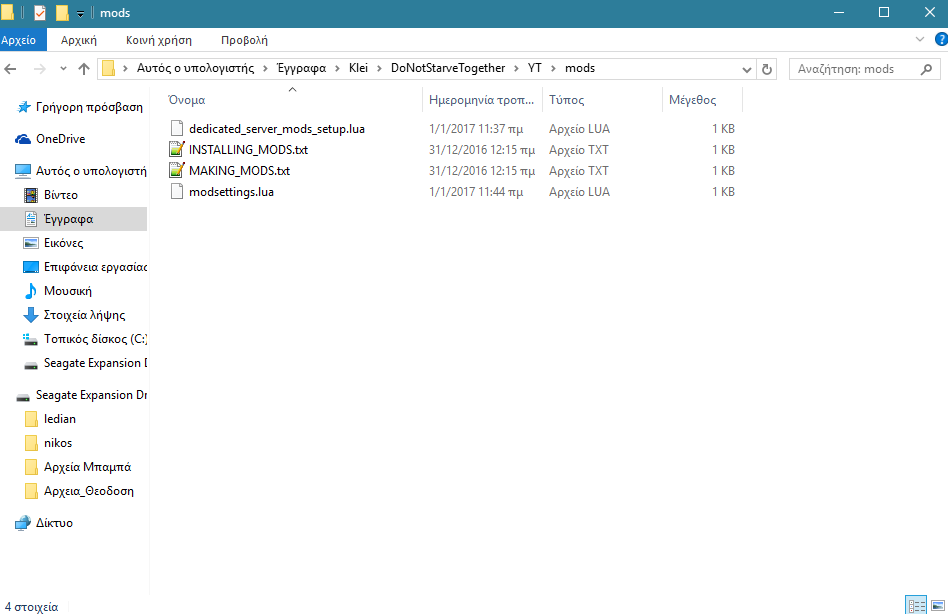
Task: Open the recent locations dropdown arrow
Action: coord(63,69)
